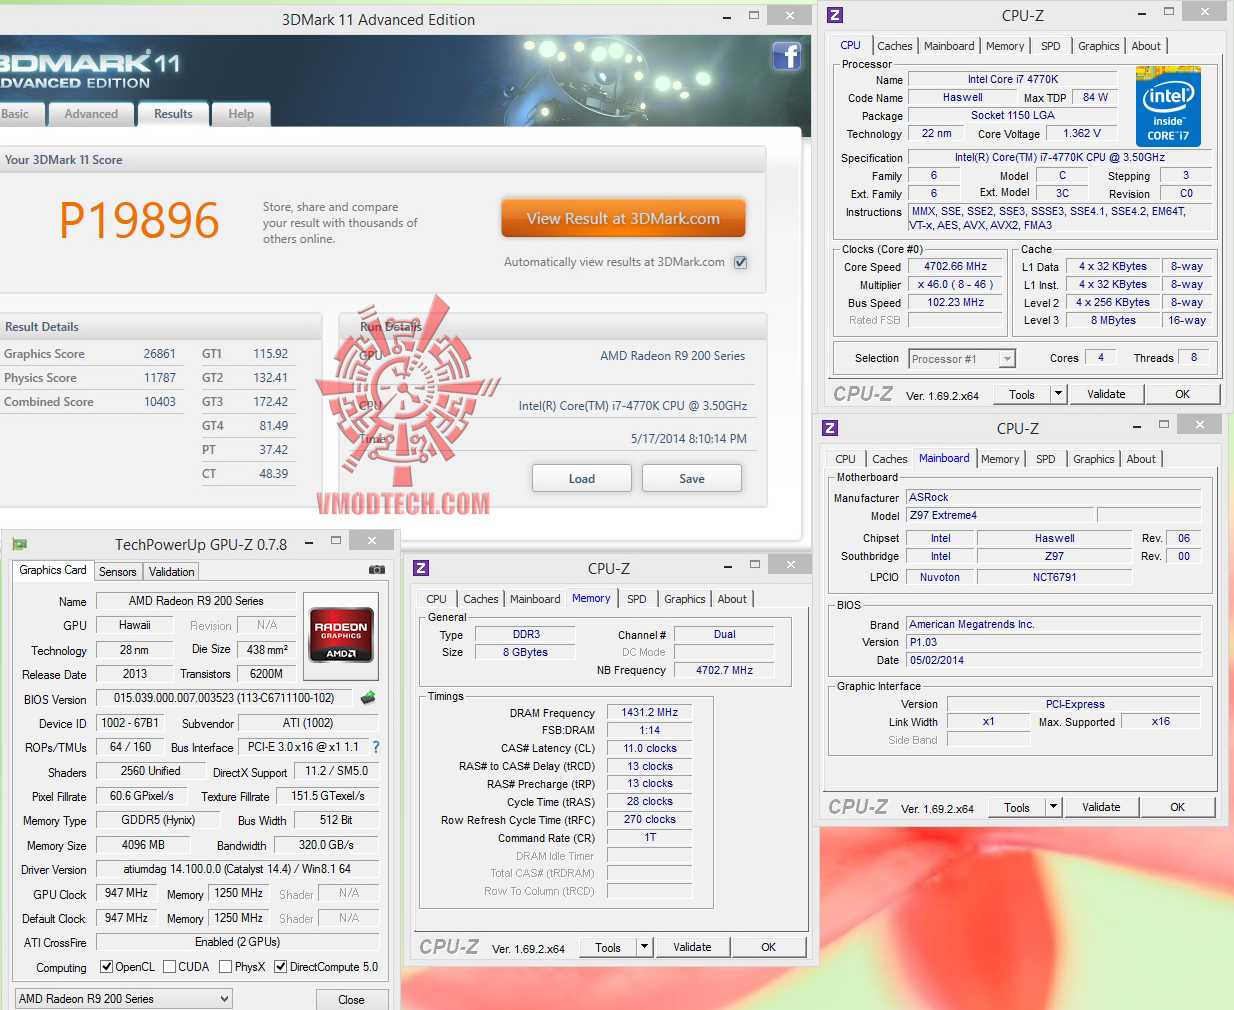Click the Graphics Score value 26861
Screen dimensions: 1234x1010
point(159,354)
